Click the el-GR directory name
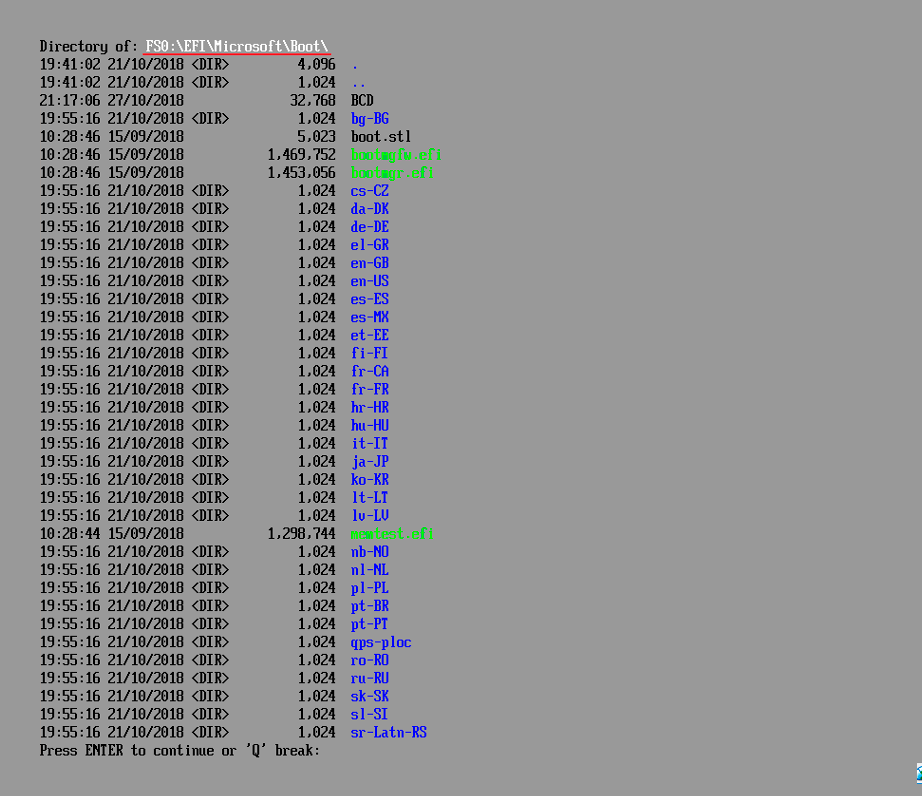The height and width of the screenshot is (796, 922). point(370,245)
